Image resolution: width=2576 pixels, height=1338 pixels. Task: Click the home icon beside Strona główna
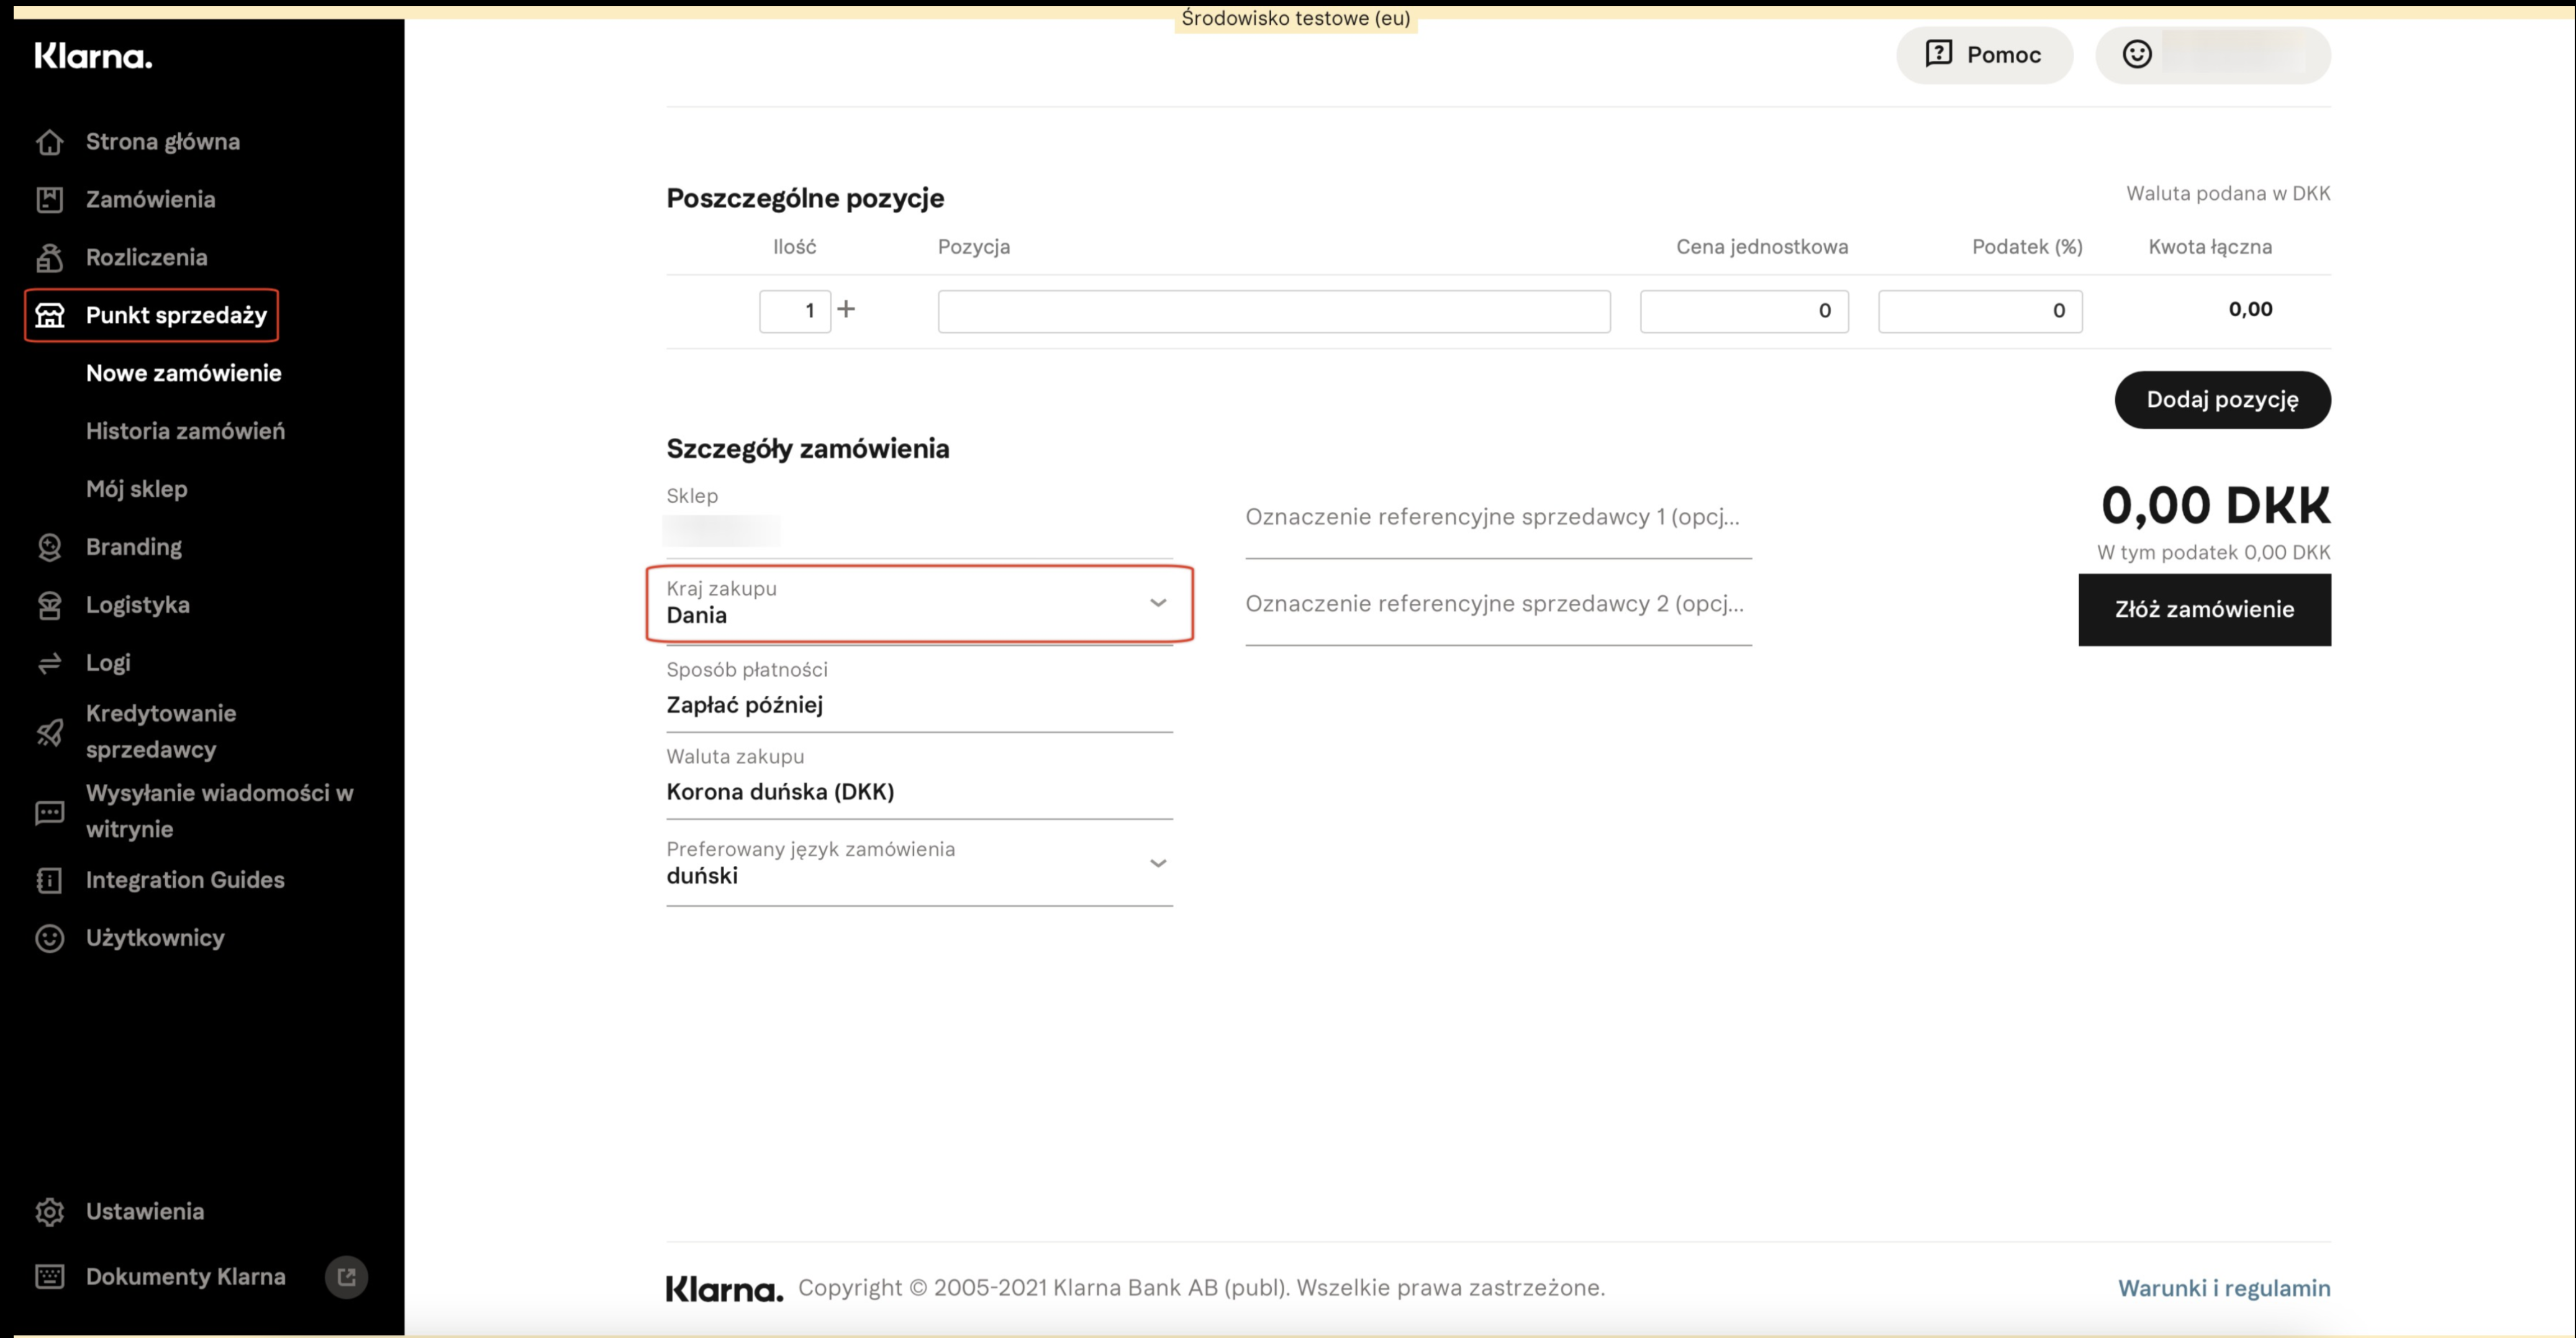click(x=49, y=142)
